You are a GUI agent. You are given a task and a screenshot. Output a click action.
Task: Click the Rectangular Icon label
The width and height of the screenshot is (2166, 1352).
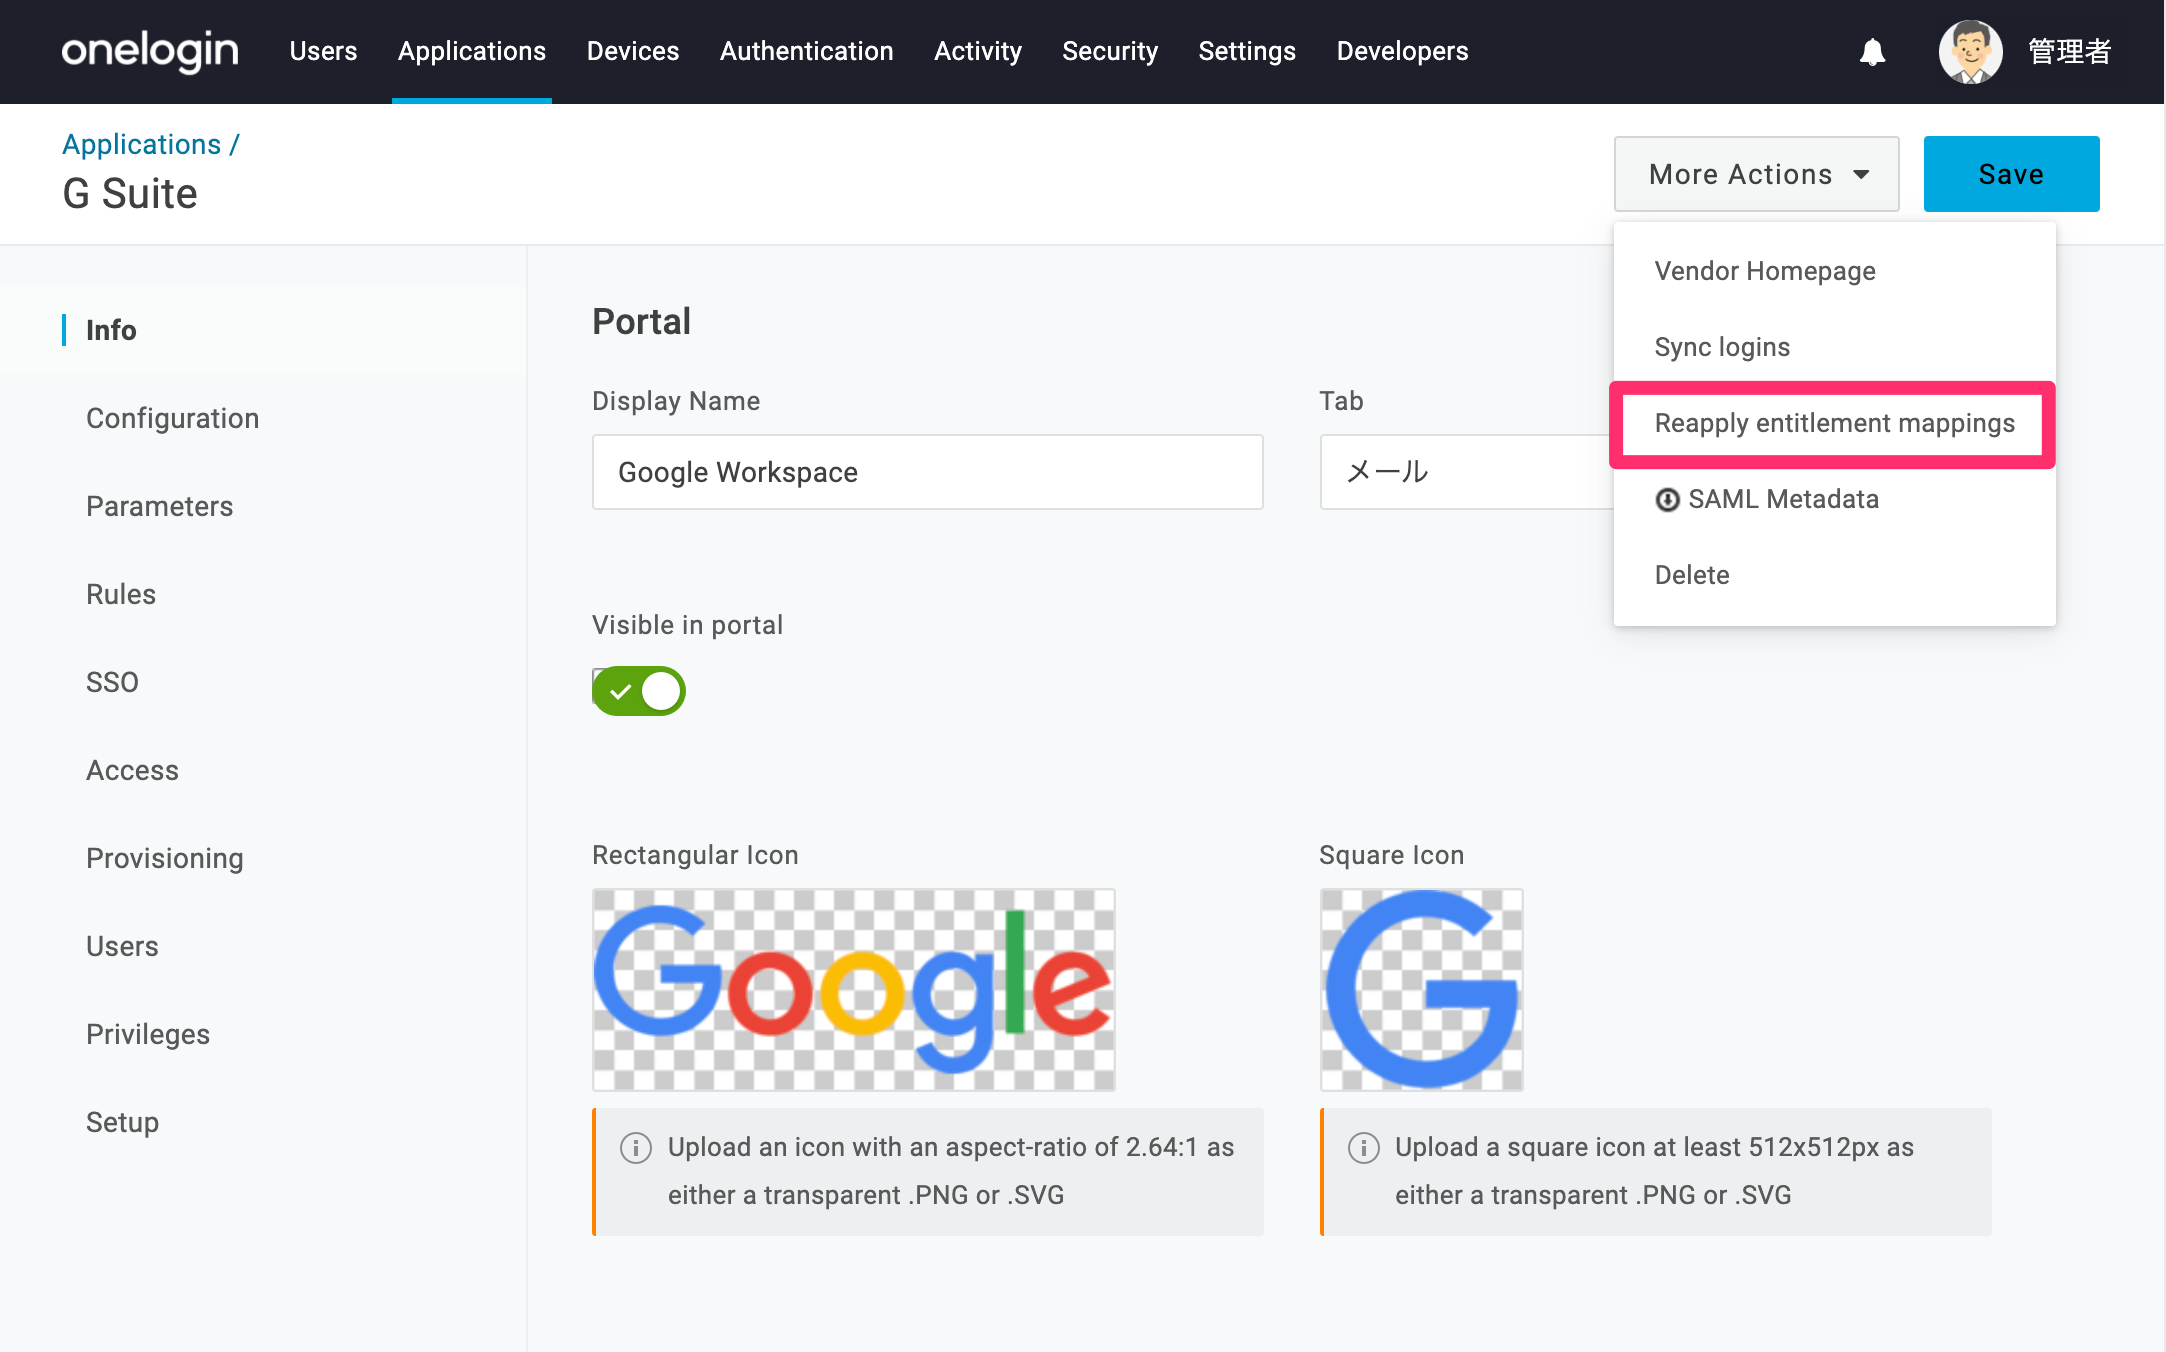695,855
